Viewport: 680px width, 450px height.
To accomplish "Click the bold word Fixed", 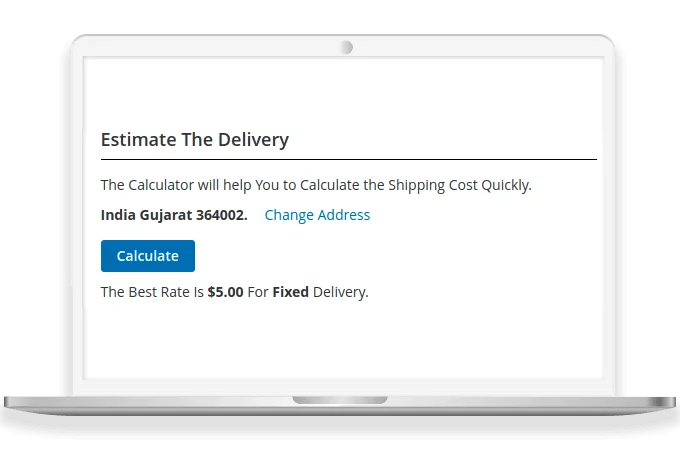I will pos(290,293).
